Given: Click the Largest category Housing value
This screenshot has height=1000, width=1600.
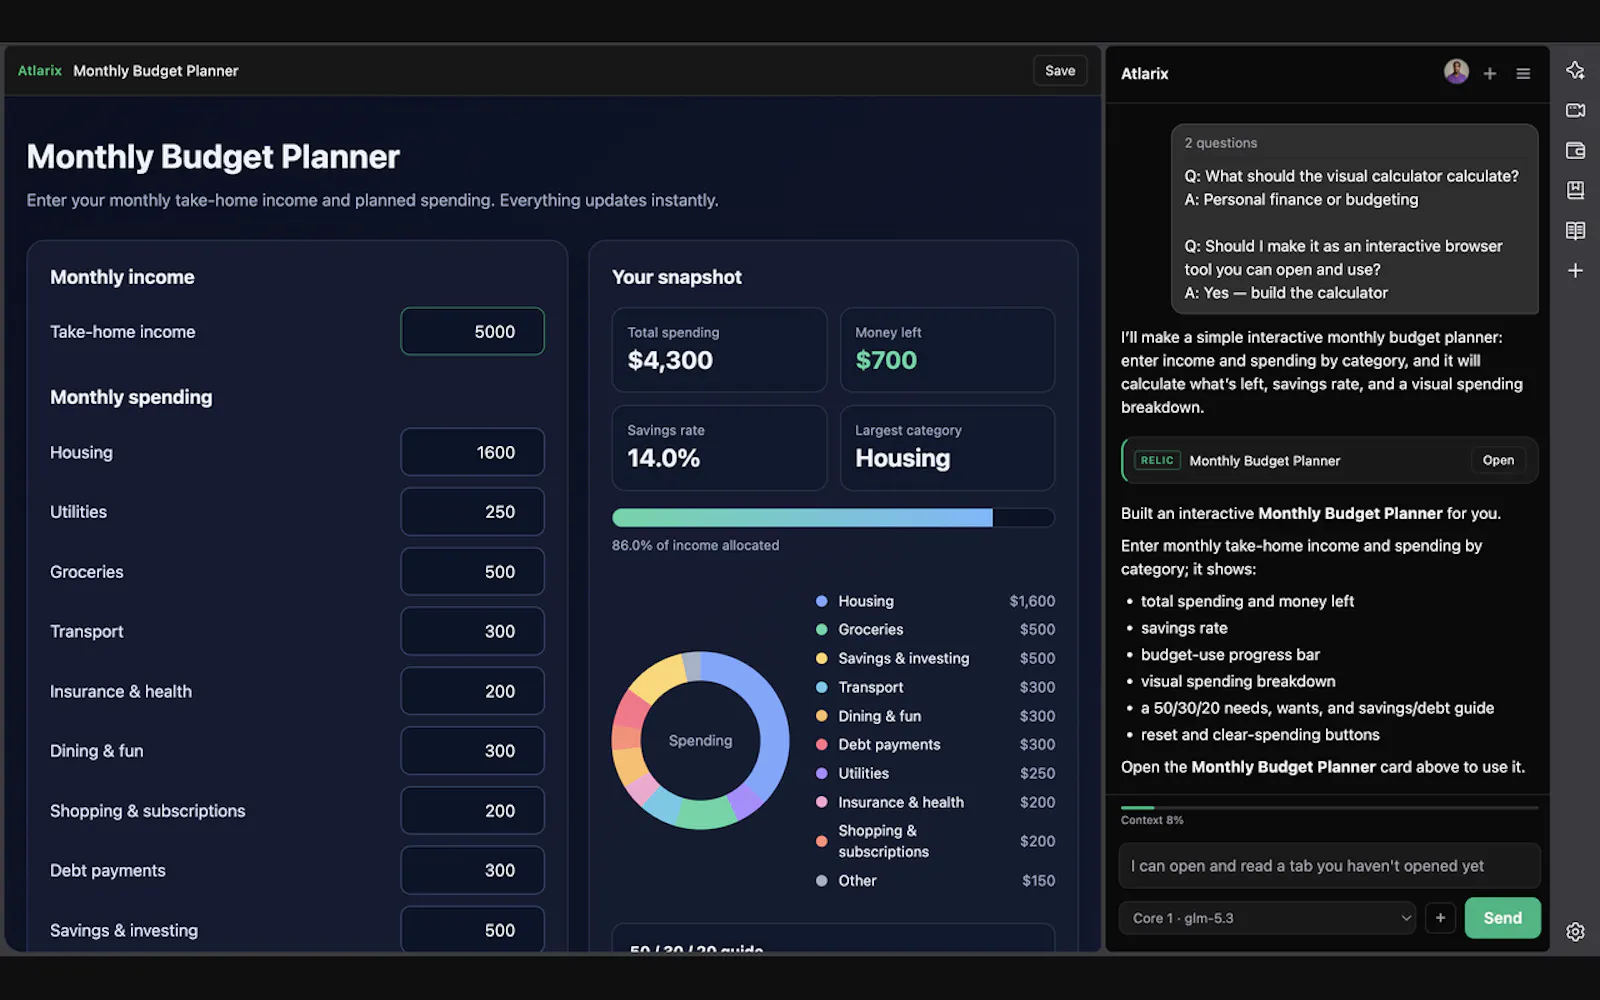Looking at the screenshot, I should (902, 458).
